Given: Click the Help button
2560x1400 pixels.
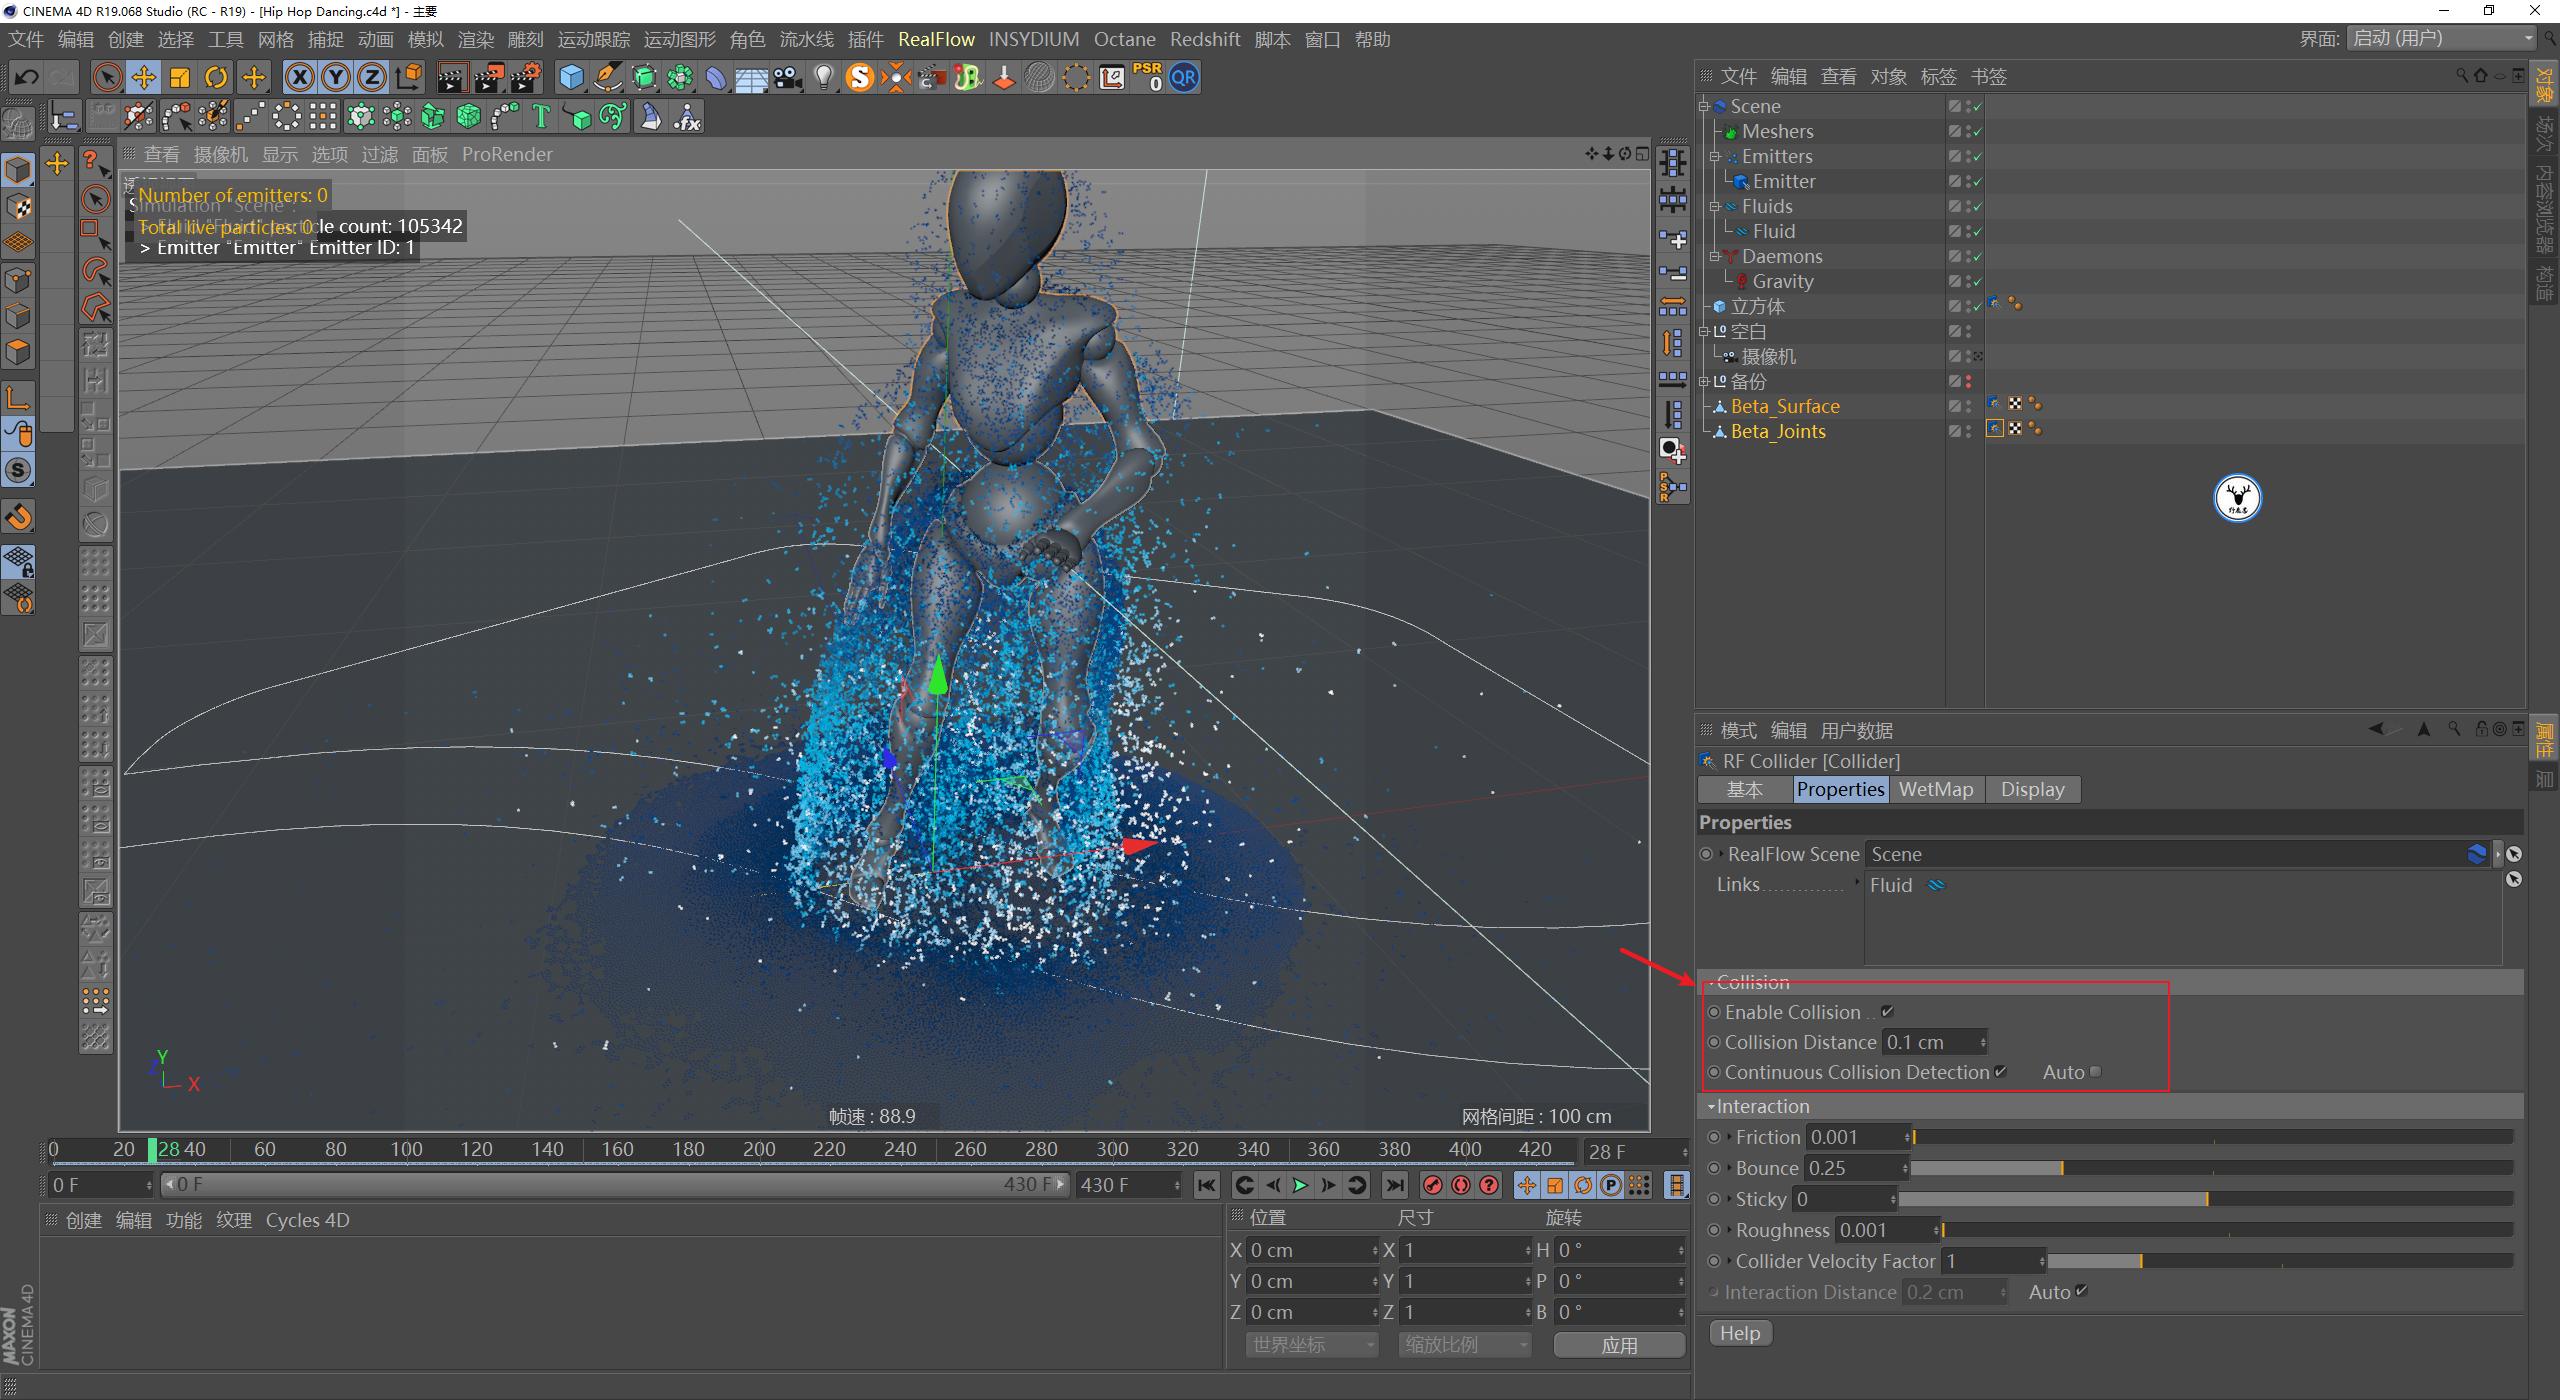Looking at the screenshot, I should click(x=1739, y=1332).
